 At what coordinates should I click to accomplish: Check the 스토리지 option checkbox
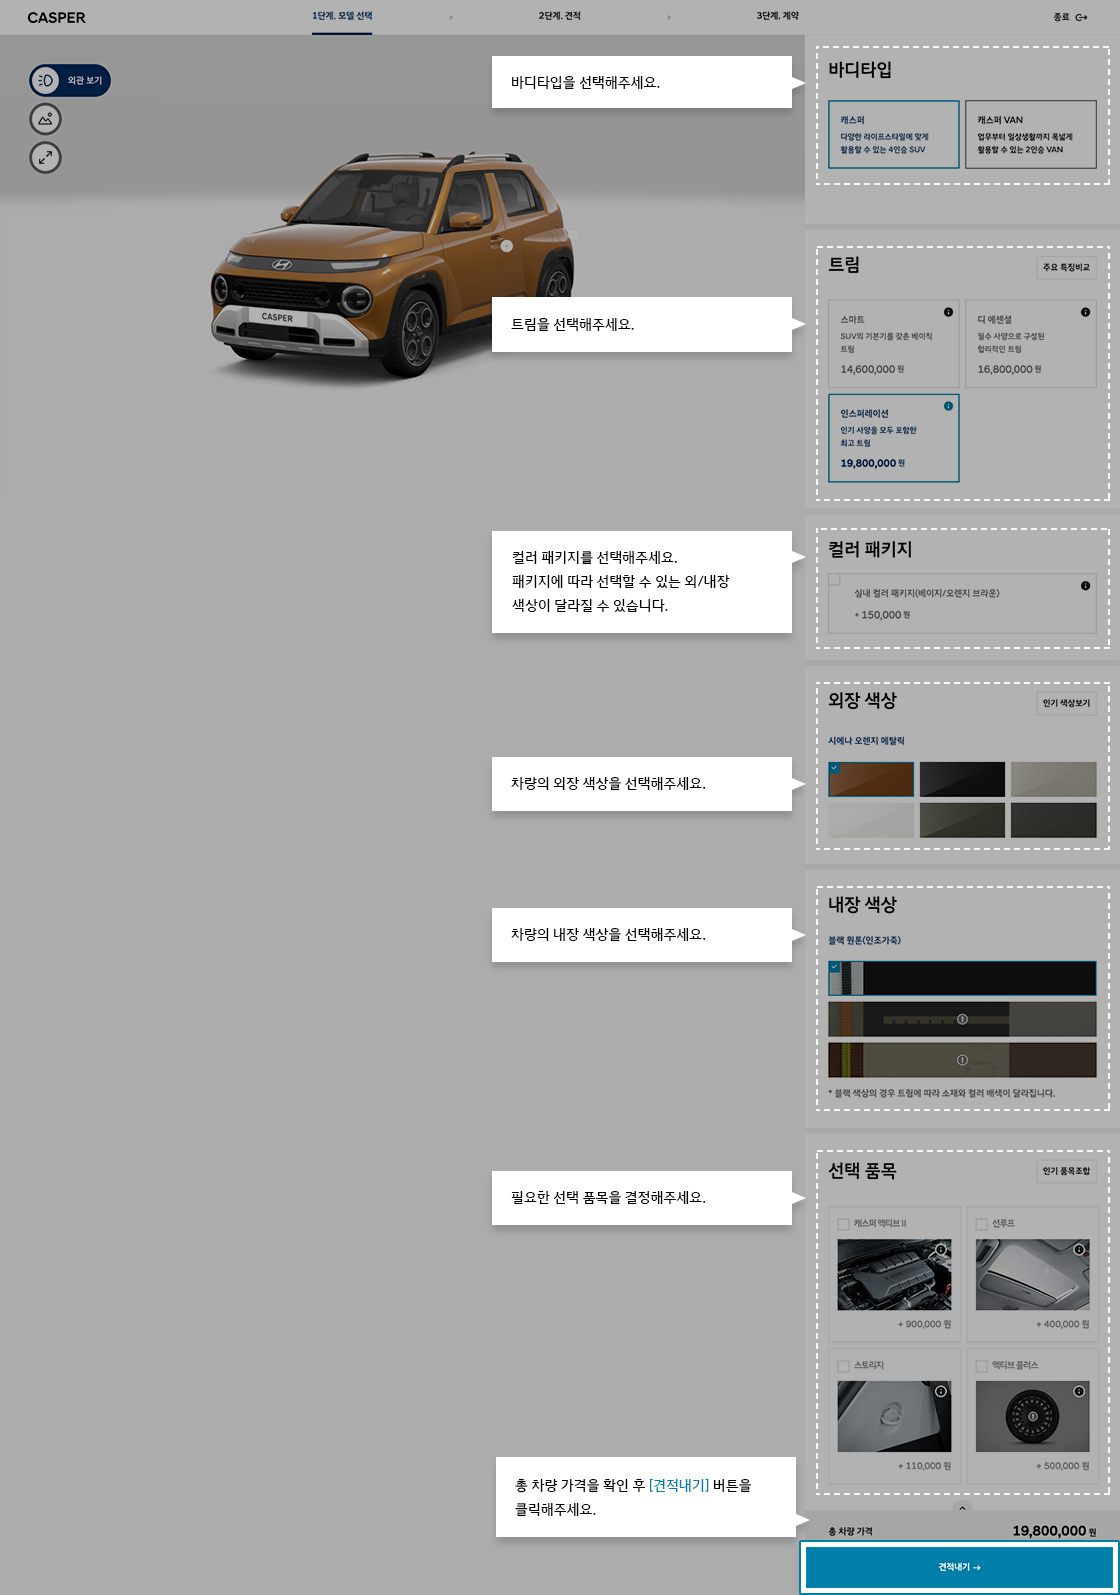[843, 1366]
